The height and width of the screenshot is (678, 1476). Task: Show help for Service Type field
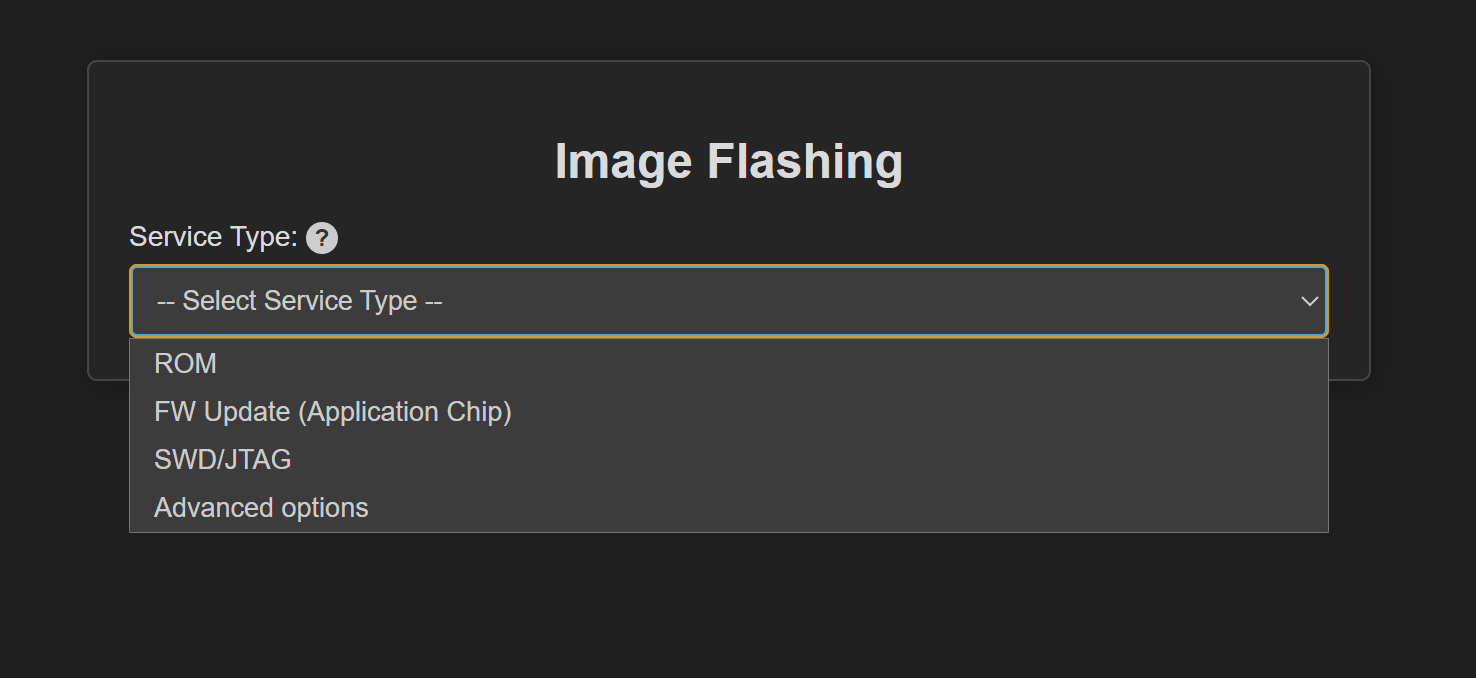tap(322, 238)
